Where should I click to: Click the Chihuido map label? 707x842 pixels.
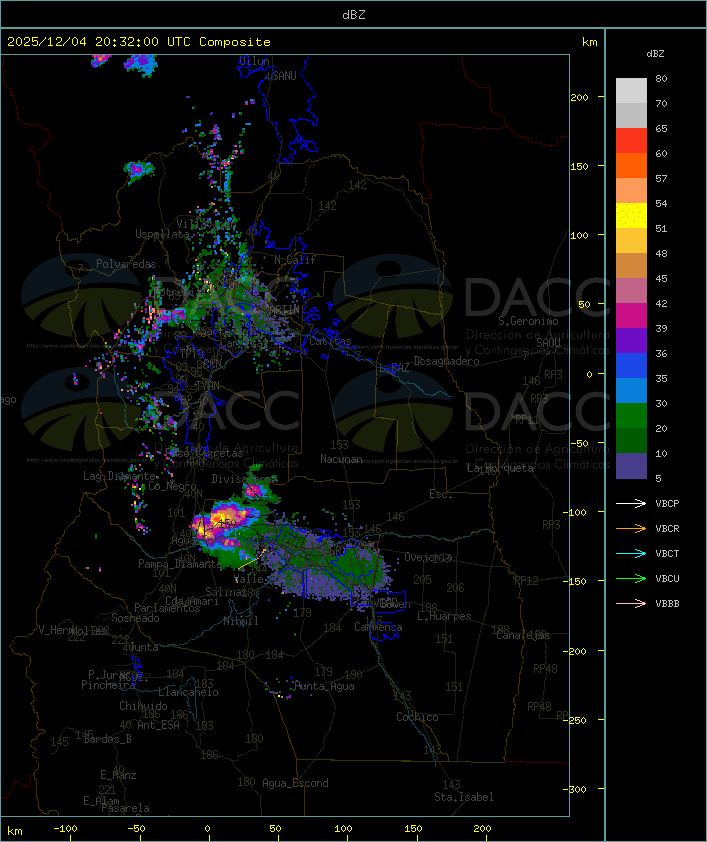143,706
